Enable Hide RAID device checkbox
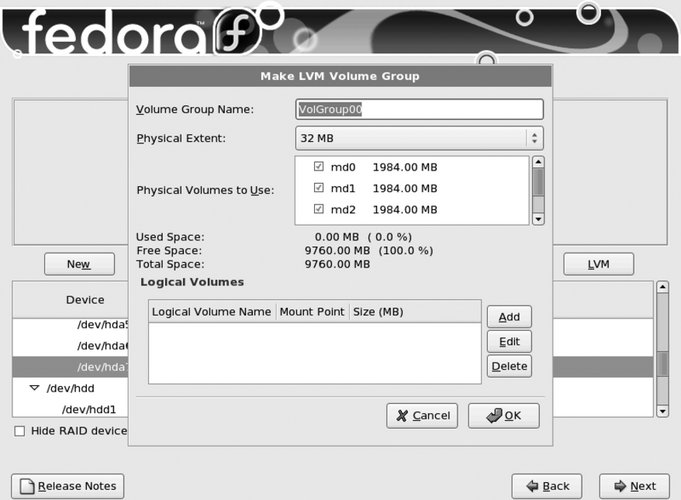Screen dimensions: 681x500 click(20, 430)
